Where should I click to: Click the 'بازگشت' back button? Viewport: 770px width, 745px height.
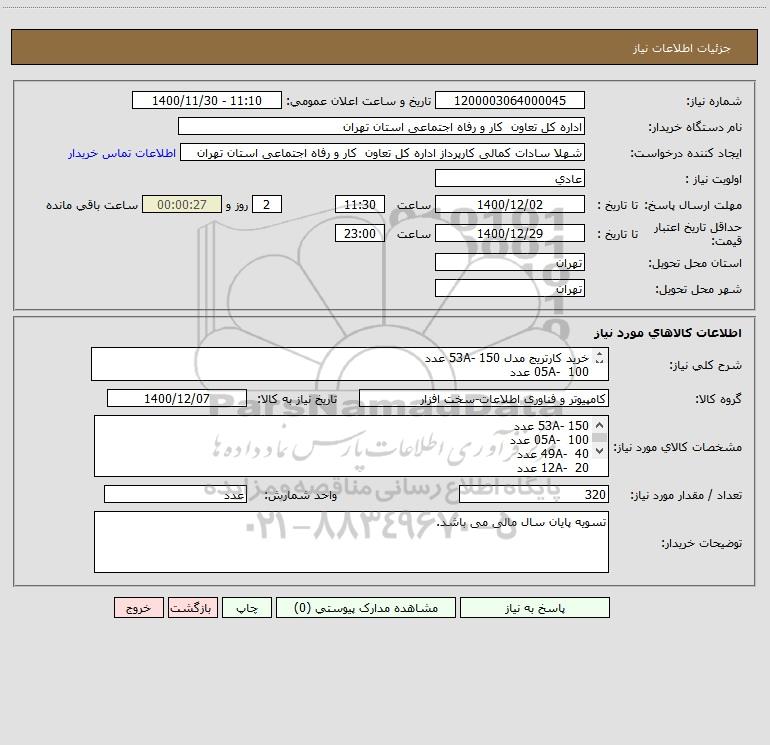(193, 608)
